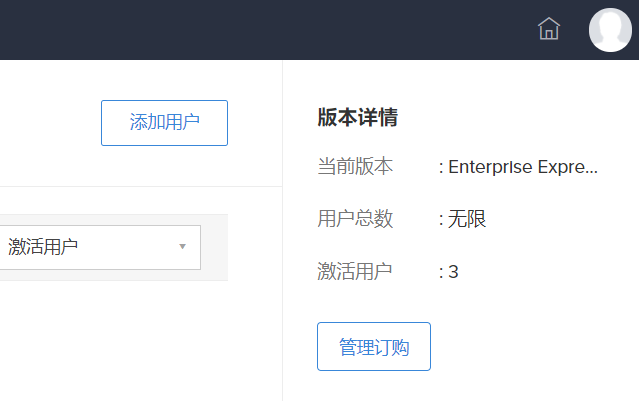Open the user profile avatar
The width and height of the screenshot is (639, 401).
coord(610,29)
